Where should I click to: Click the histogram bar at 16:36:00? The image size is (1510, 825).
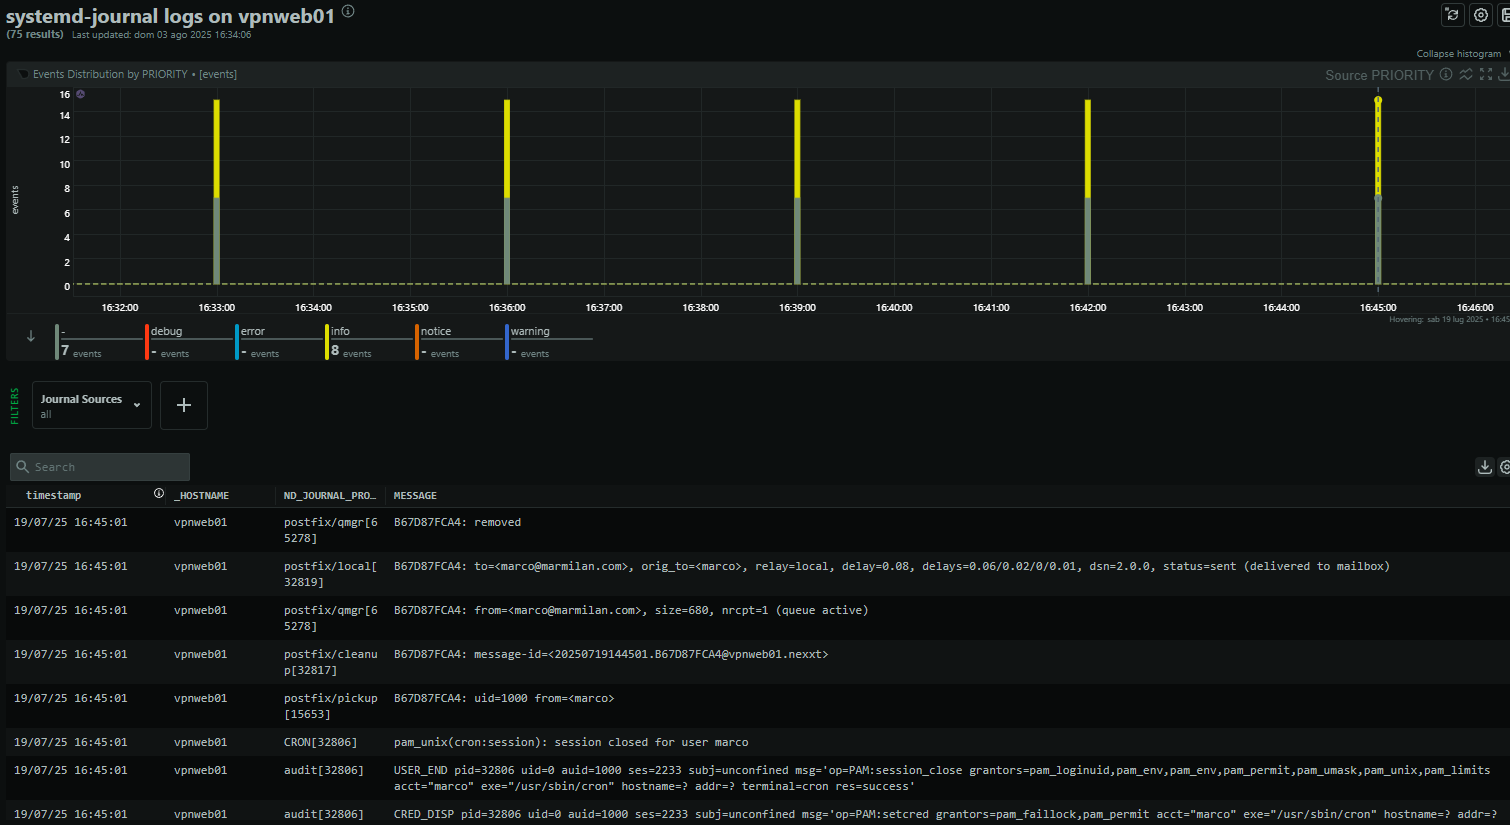point(507,192)
